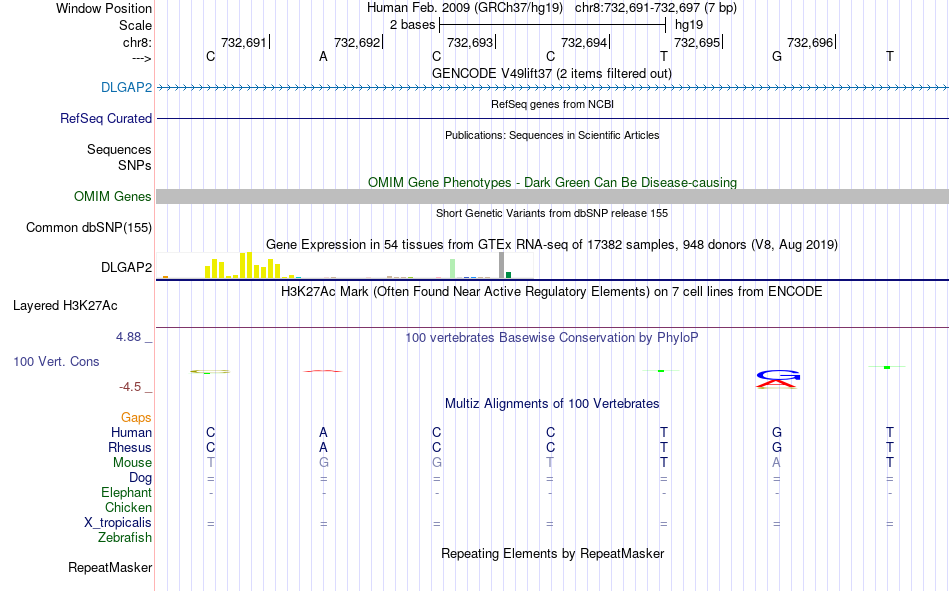Click the OMIM Gene Phenotypes title text

click(x=552, y=182)
